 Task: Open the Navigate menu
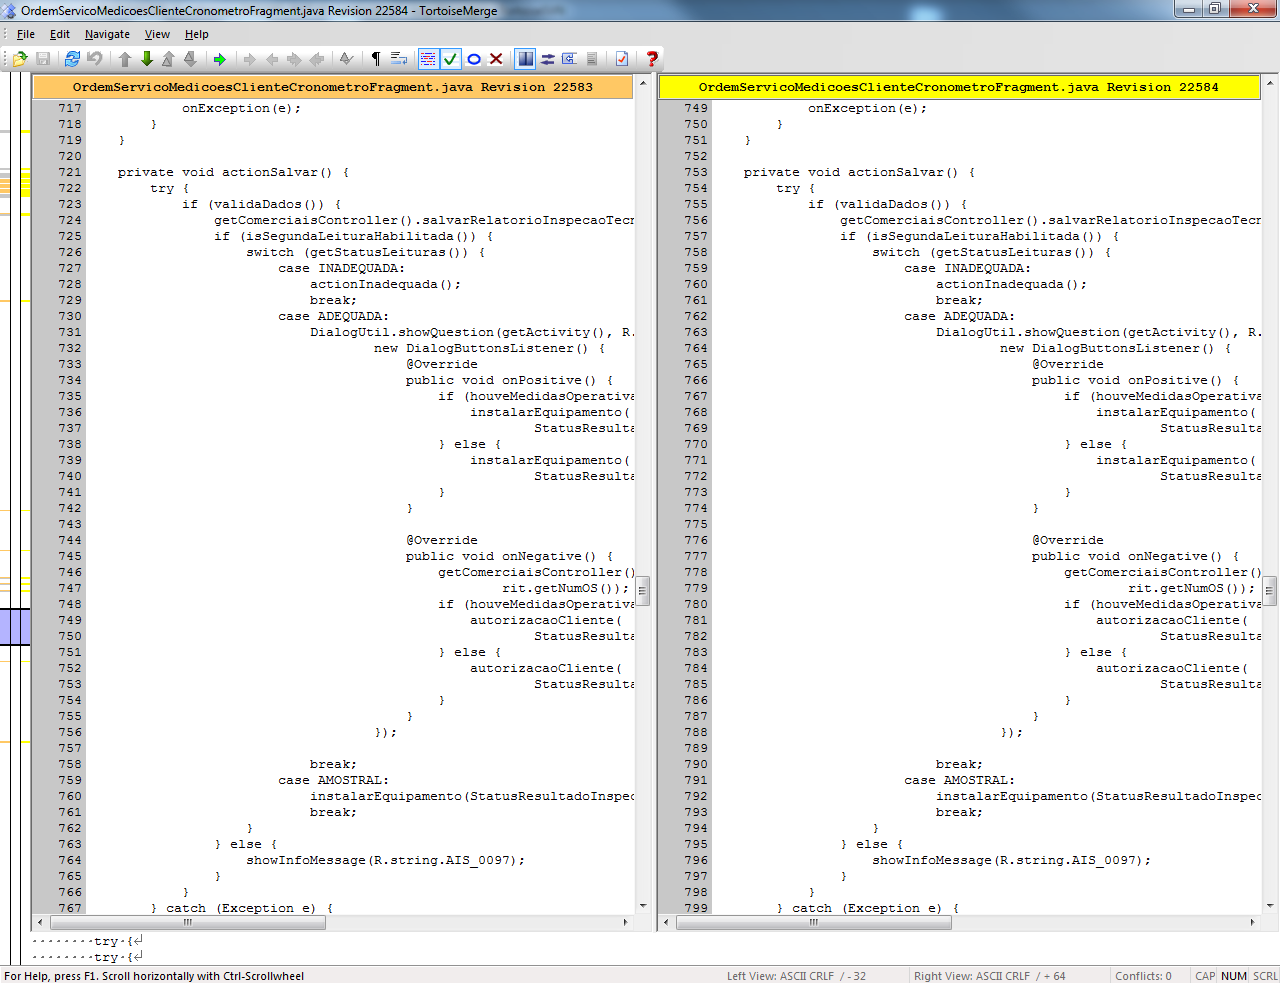[107, 34]
